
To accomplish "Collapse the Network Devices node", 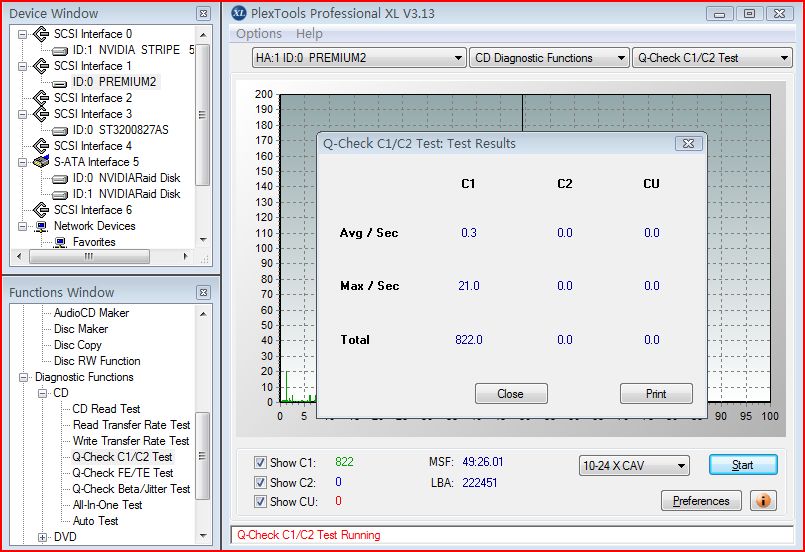I will tap(23, 226).
